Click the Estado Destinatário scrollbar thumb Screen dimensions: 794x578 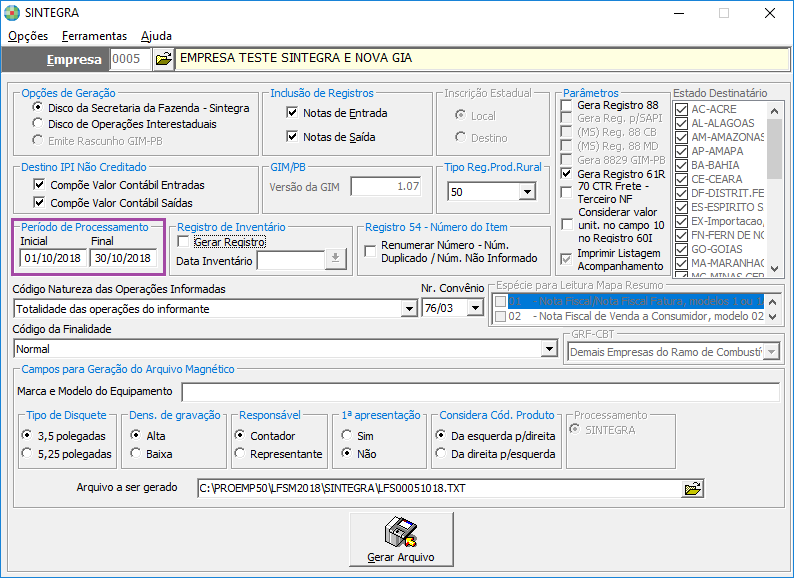pyautogui.click(x=774, y=148)
